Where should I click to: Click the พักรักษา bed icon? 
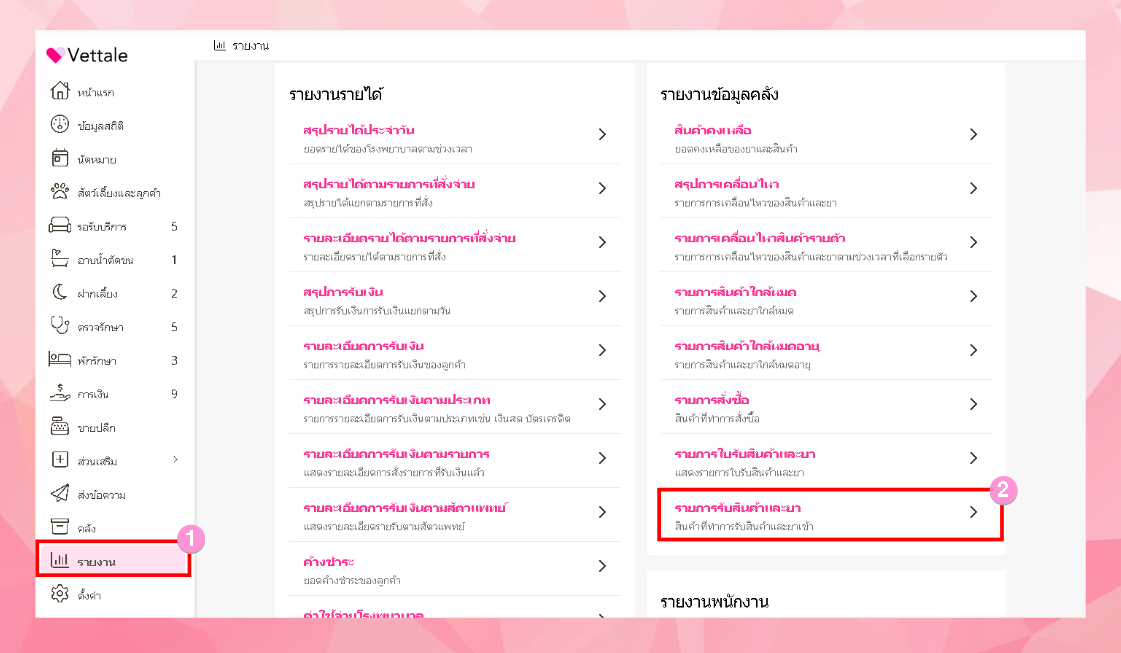click(x=59, y=360)
